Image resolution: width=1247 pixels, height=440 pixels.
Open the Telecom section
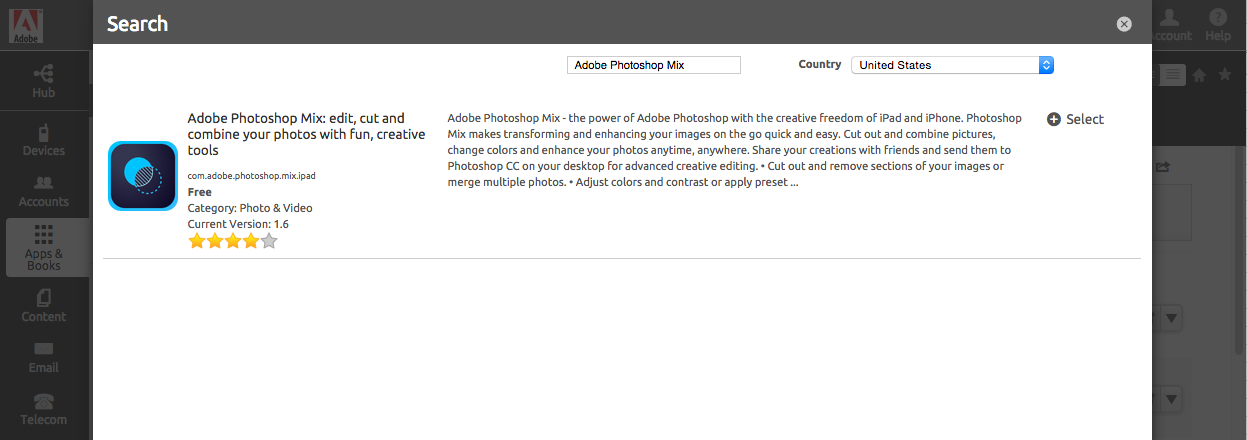(43, 408)
